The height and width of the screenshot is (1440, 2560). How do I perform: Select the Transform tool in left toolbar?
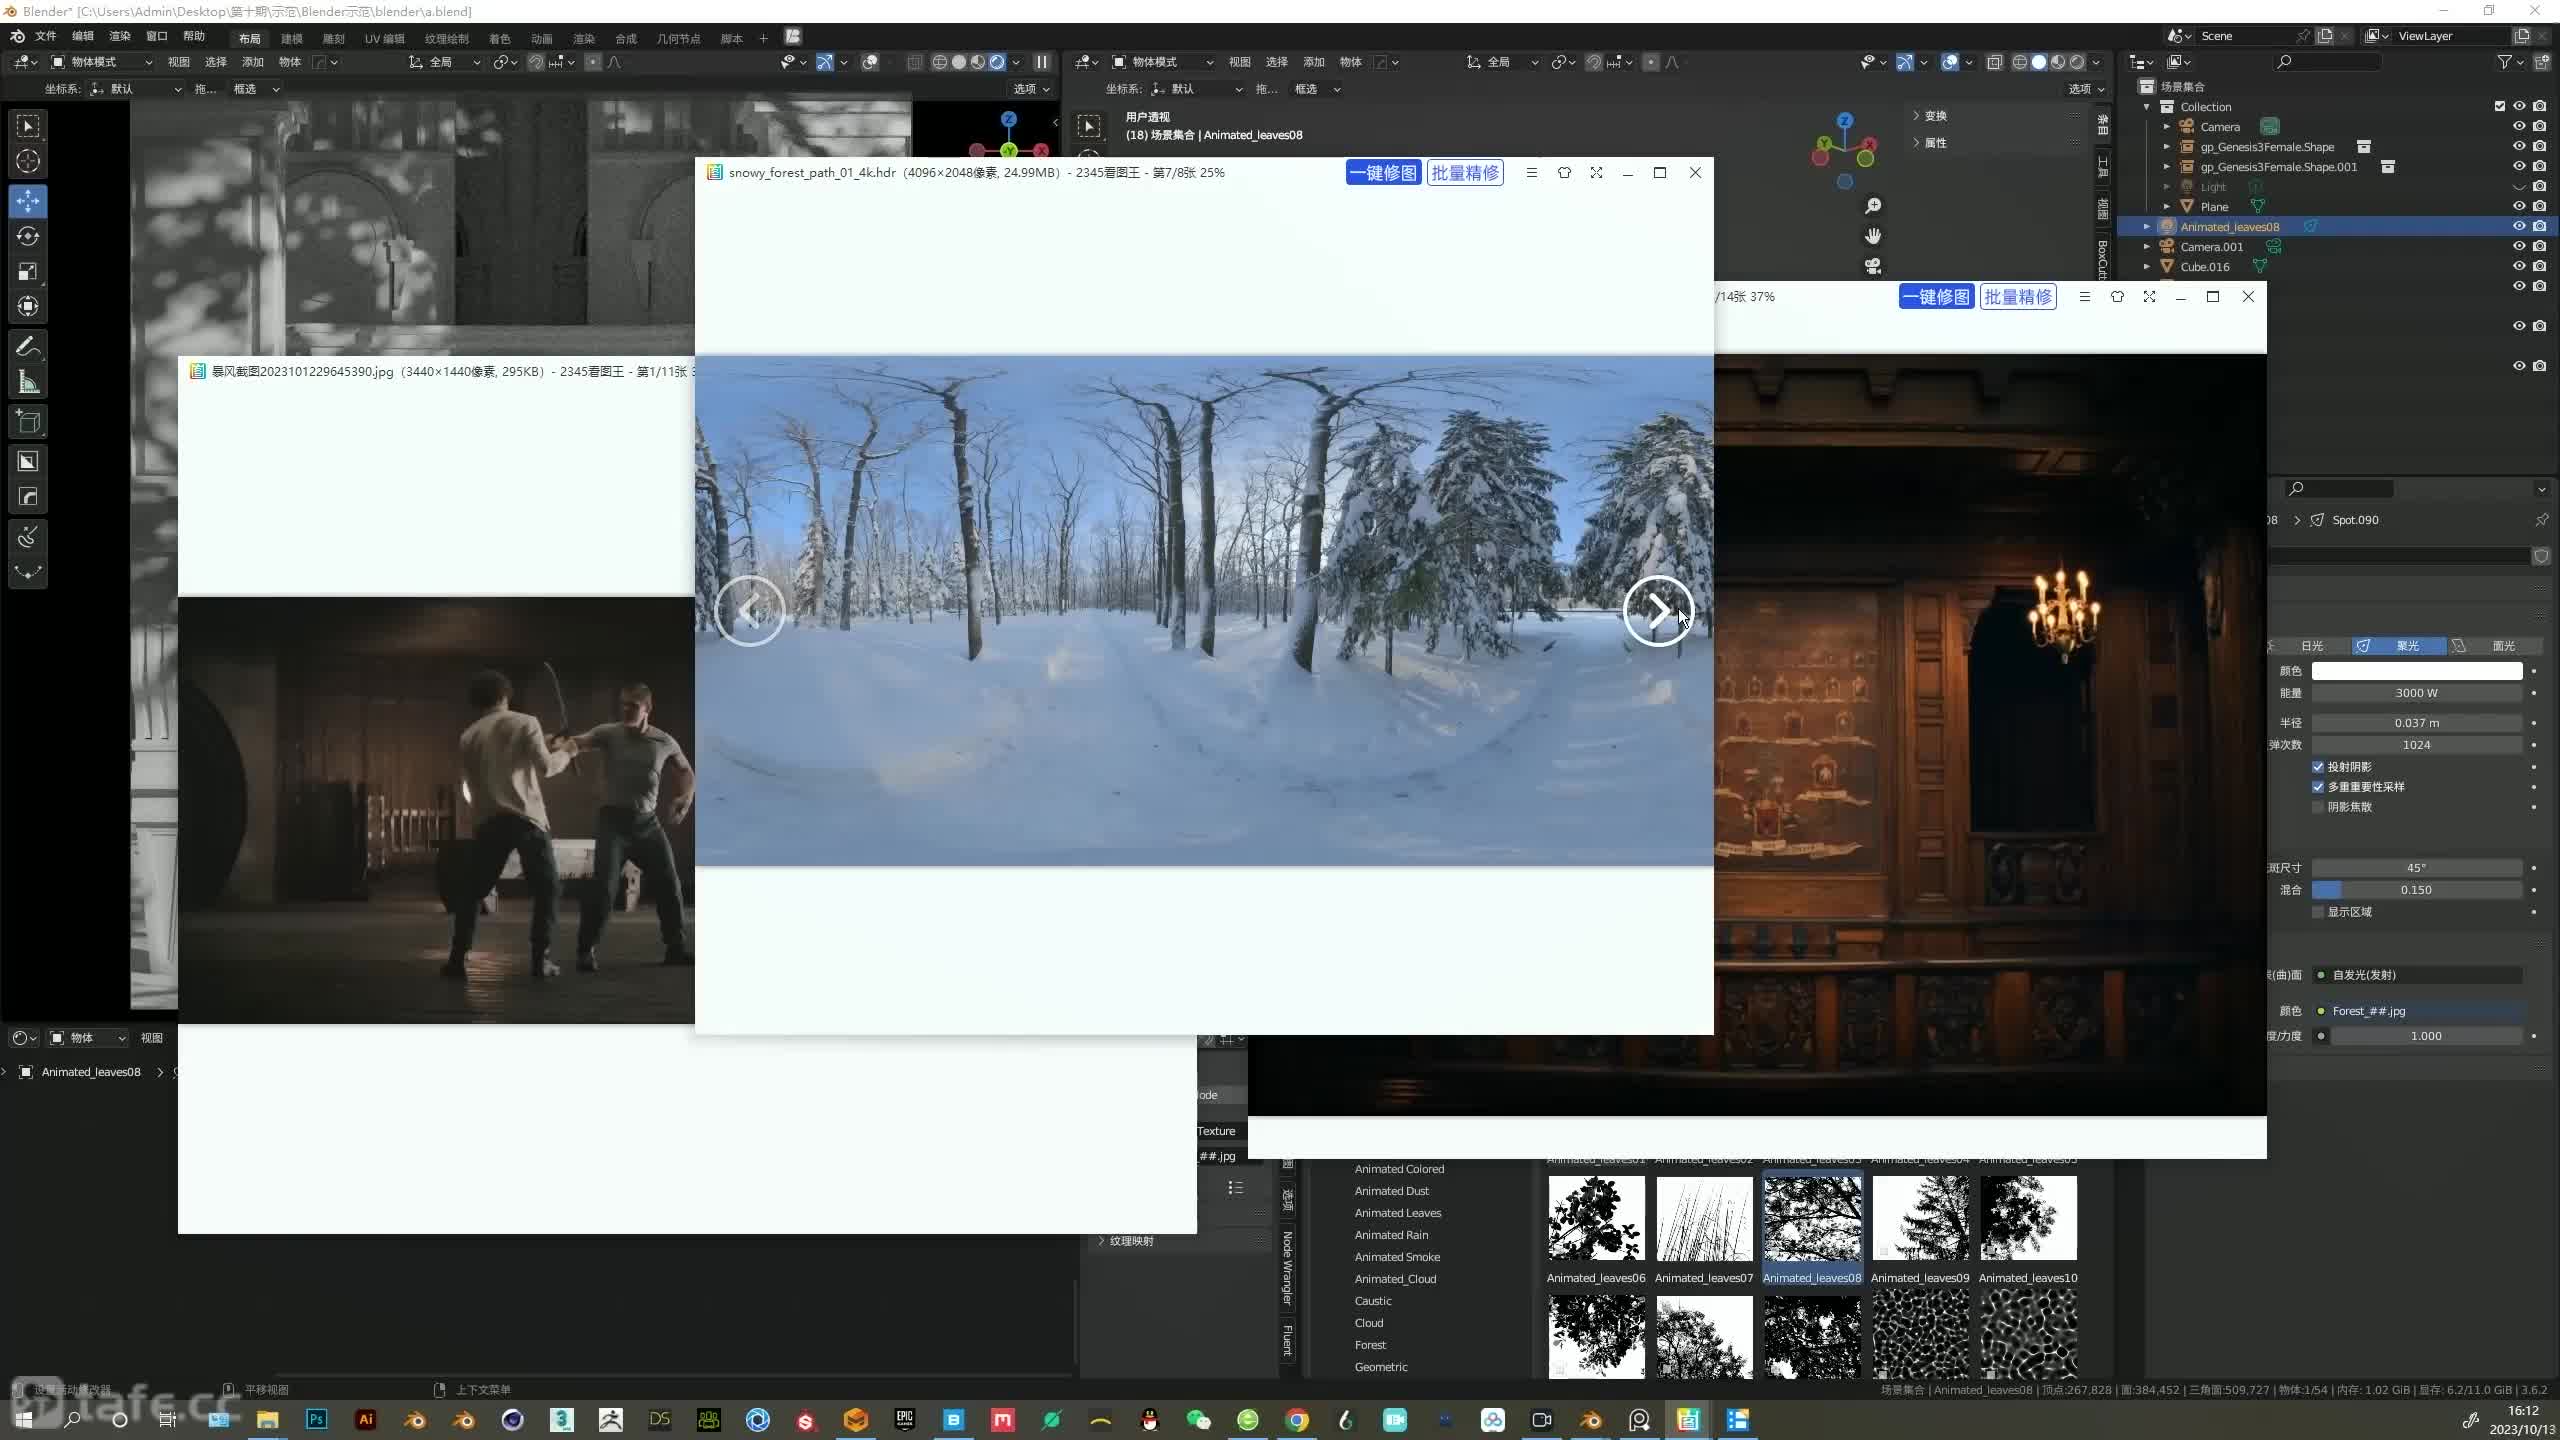[28, 306]
